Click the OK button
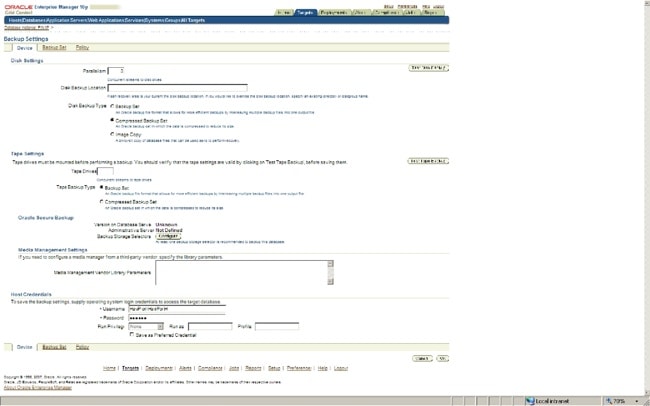The height and width of the screenshot is (406, 650). 443,358
